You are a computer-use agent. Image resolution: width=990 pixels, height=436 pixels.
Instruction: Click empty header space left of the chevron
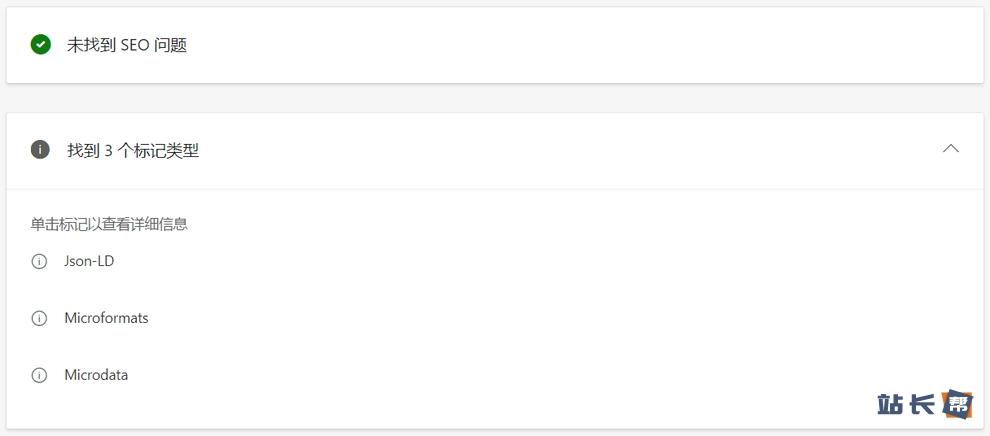pyautogui.click(x=600, y=150)
